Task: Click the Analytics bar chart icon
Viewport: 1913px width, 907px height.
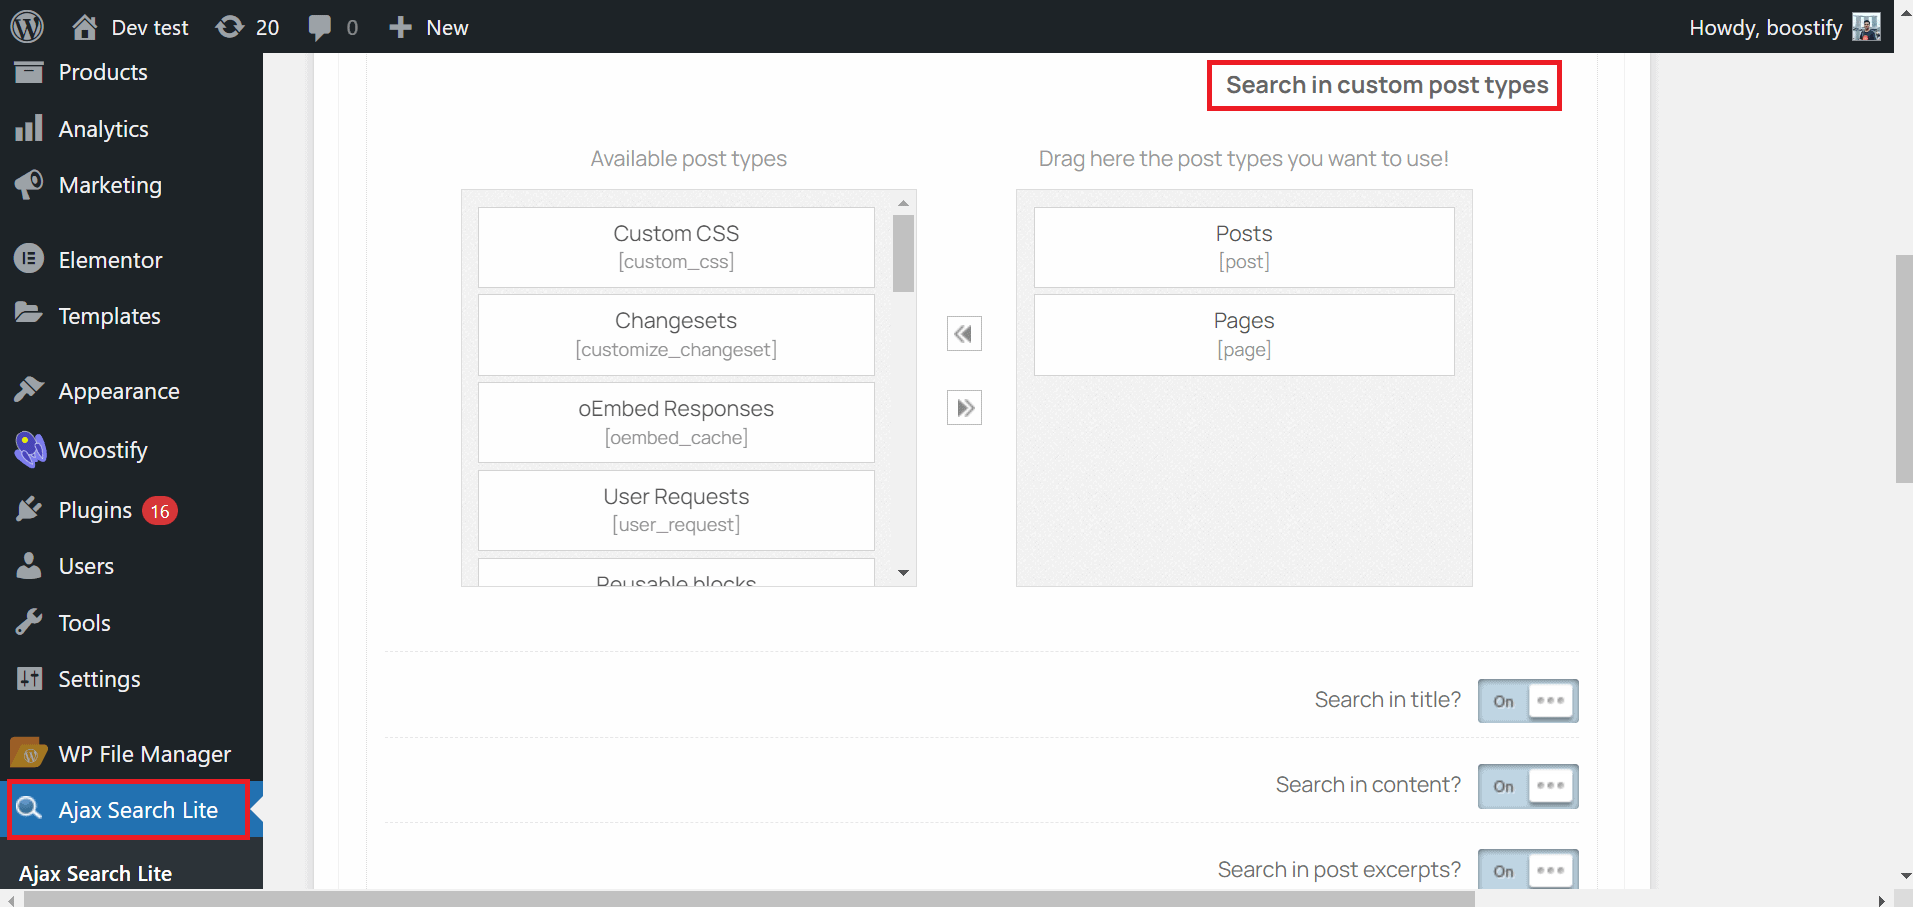Action: (29, 128)
